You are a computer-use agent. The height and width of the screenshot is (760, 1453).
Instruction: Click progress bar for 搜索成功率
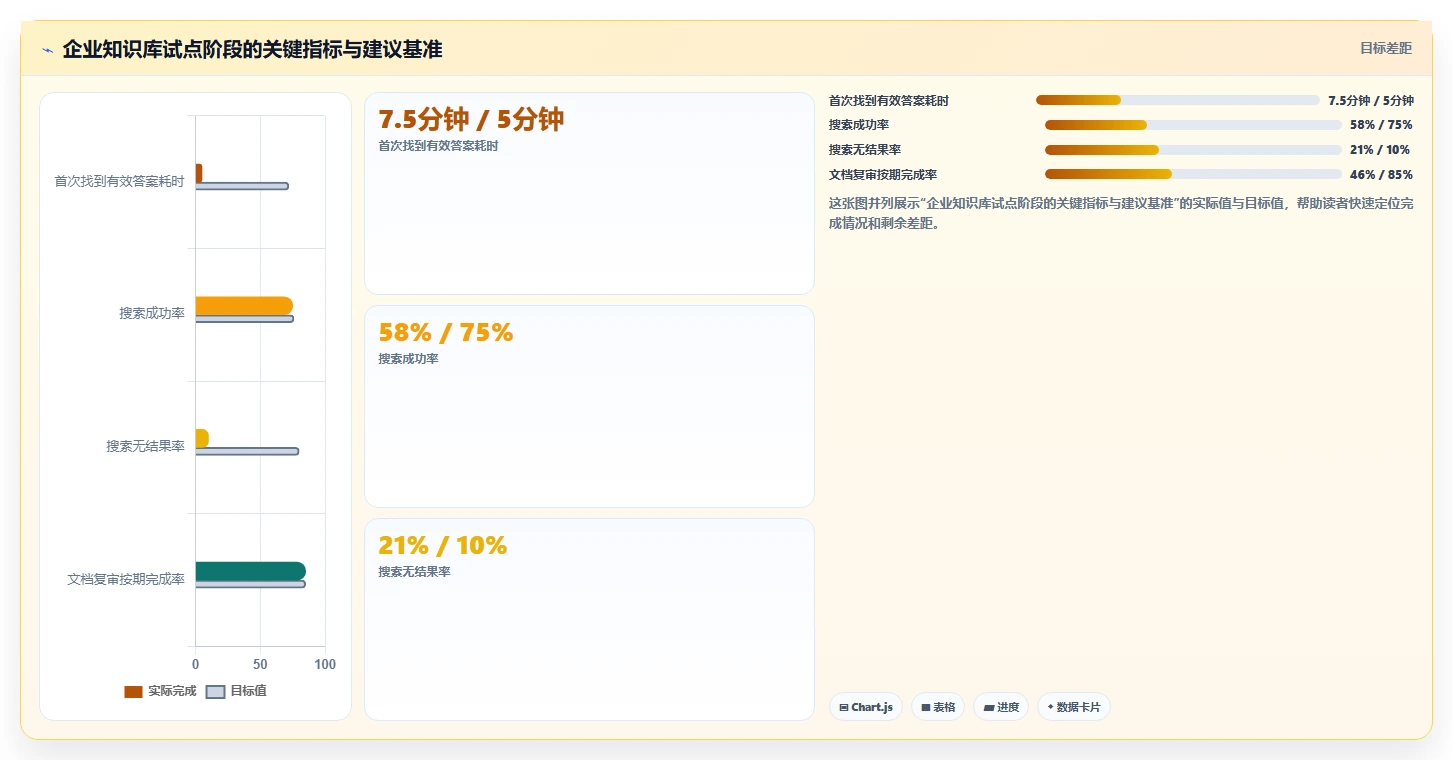[1193, 125]
